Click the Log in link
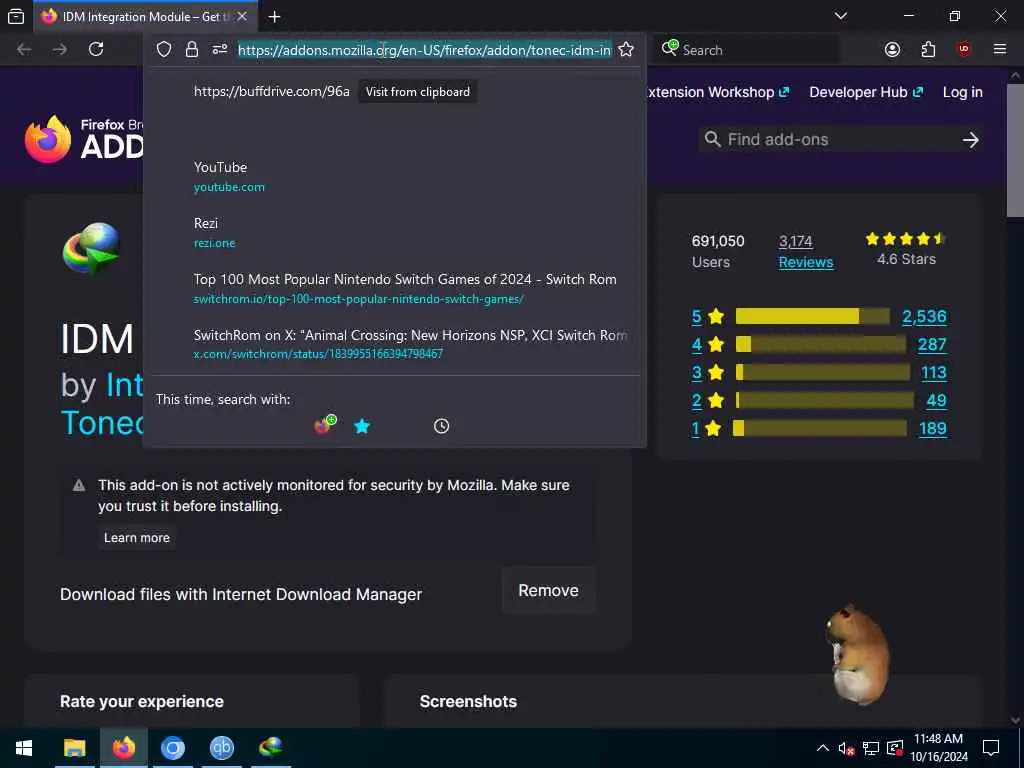This screenshot has width=1024, height=768. [963, 92]
